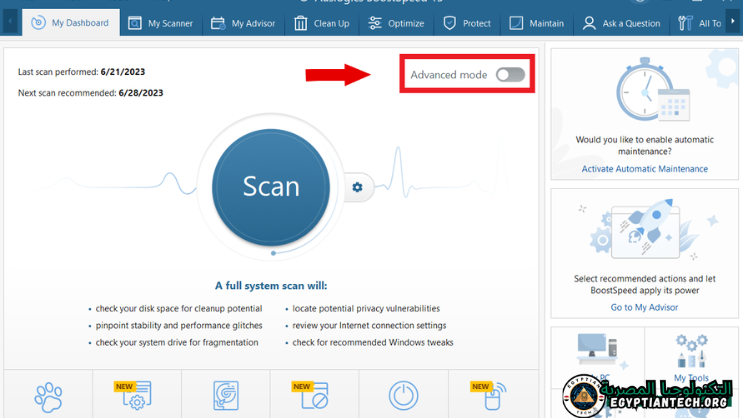The width and height of the screenshot is (743, 418).
Task: Click the window-with-gear icon marked NEW
Action: pyautogui.click(x=135, y=396)
